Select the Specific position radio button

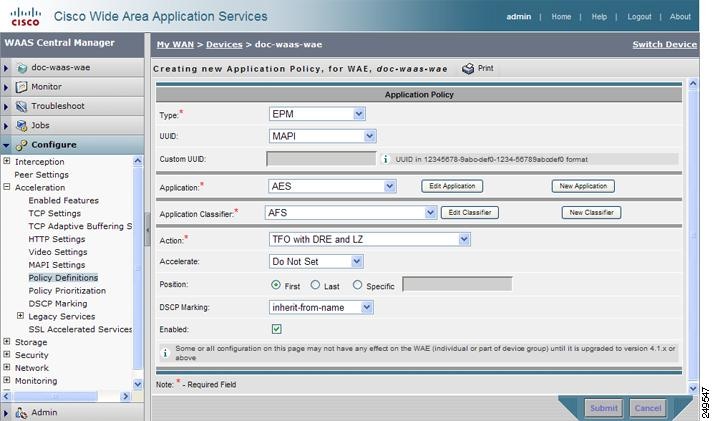357,285
